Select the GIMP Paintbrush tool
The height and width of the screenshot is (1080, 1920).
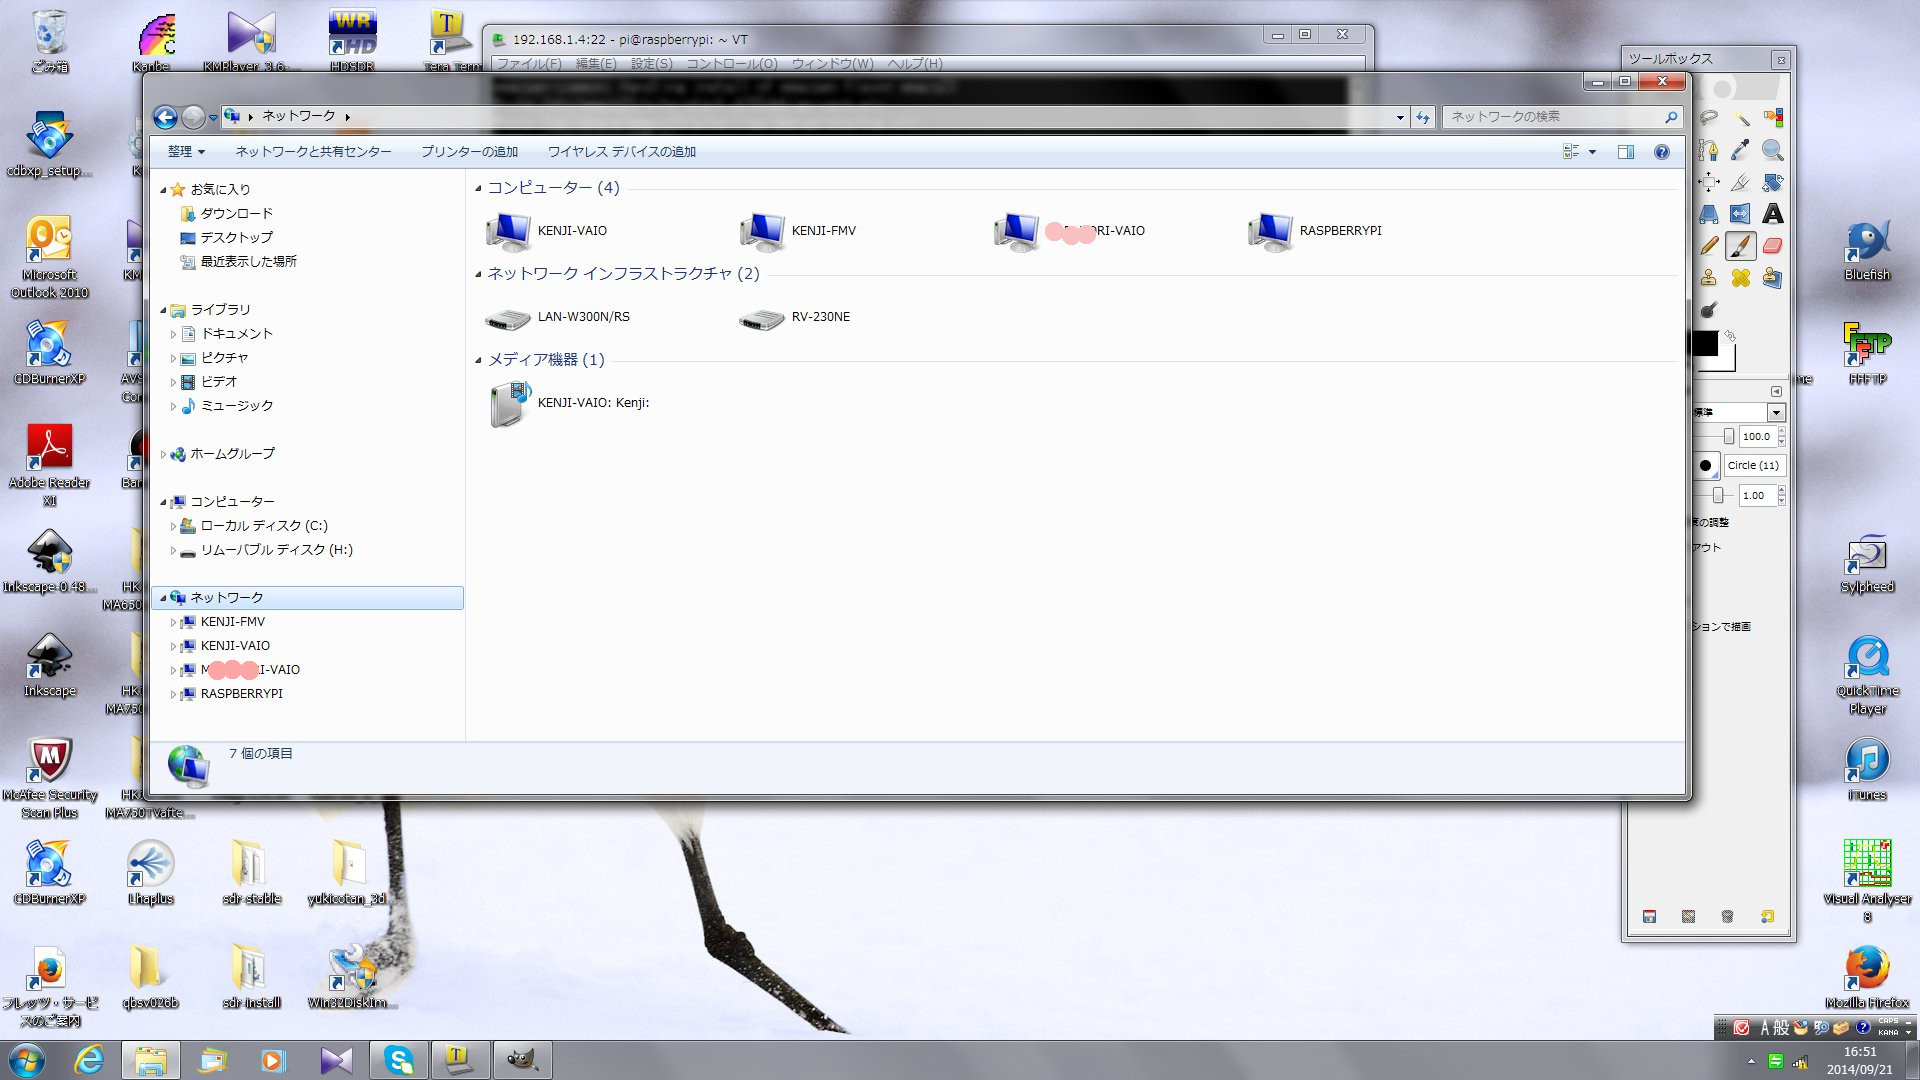tap(1741, 246)
